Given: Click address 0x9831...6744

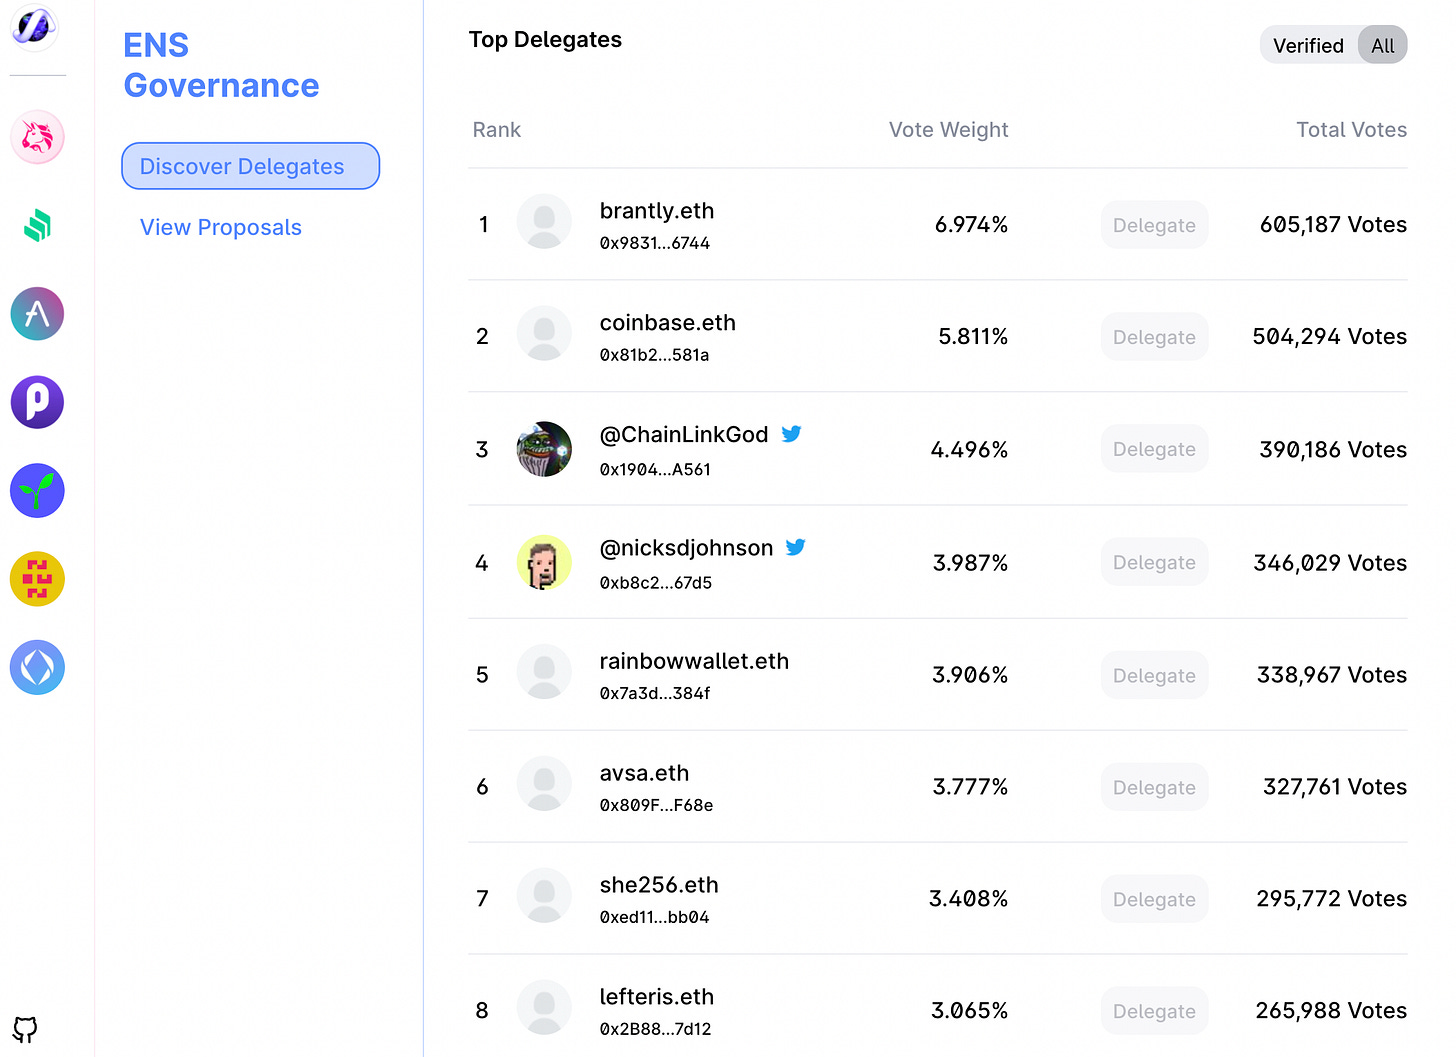Looking at the screenshot, I should click(x=655, y=243).
